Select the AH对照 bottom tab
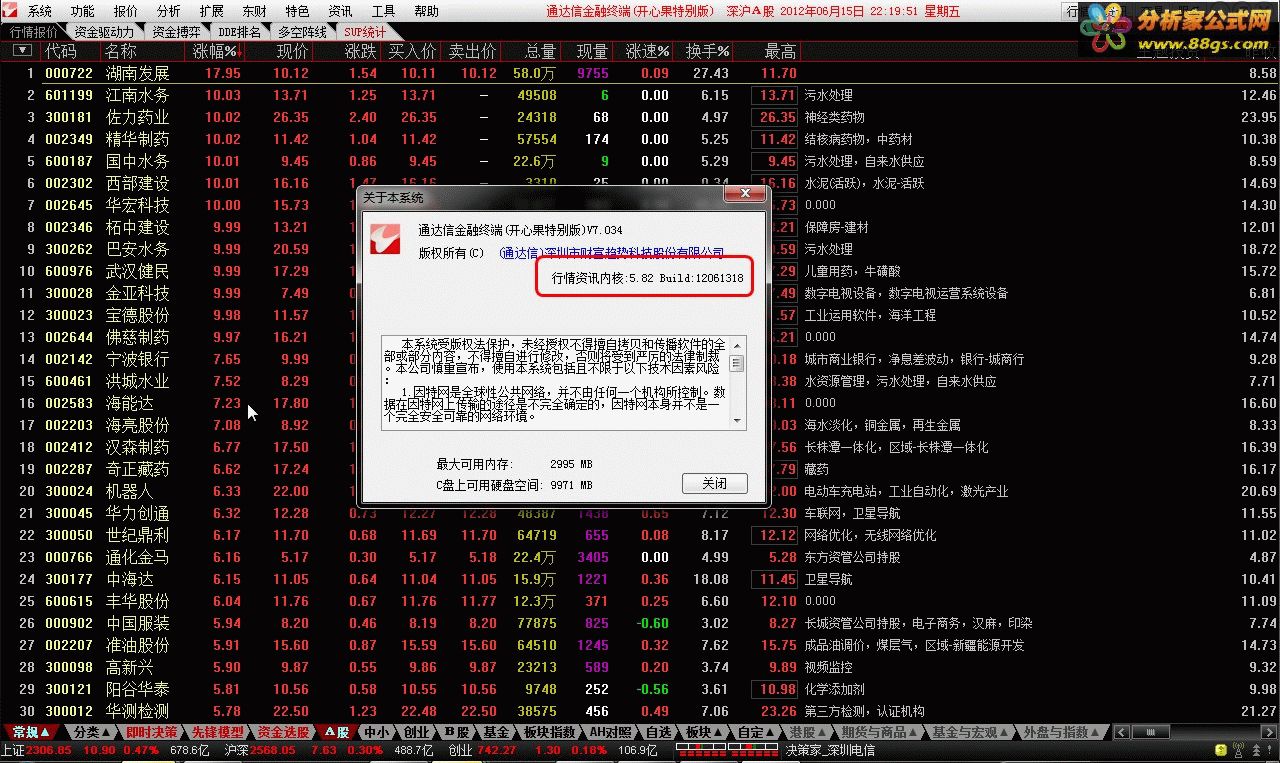 coord(610,732)
